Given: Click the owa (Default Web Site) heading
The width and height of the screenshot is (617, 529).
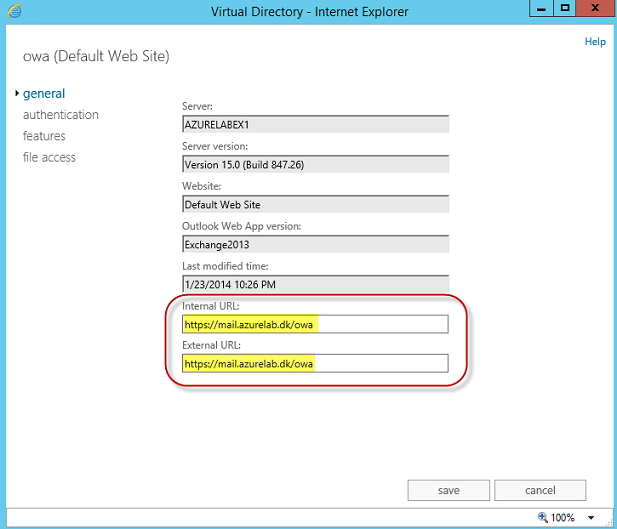Looking at the screenshot, I should (96, 56).
